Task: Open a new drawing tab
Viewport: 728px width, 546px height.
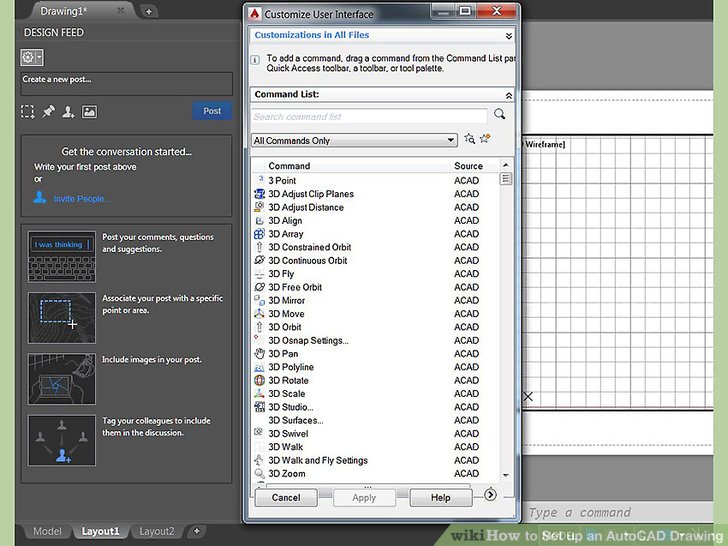Action: (x=149, y=12)
